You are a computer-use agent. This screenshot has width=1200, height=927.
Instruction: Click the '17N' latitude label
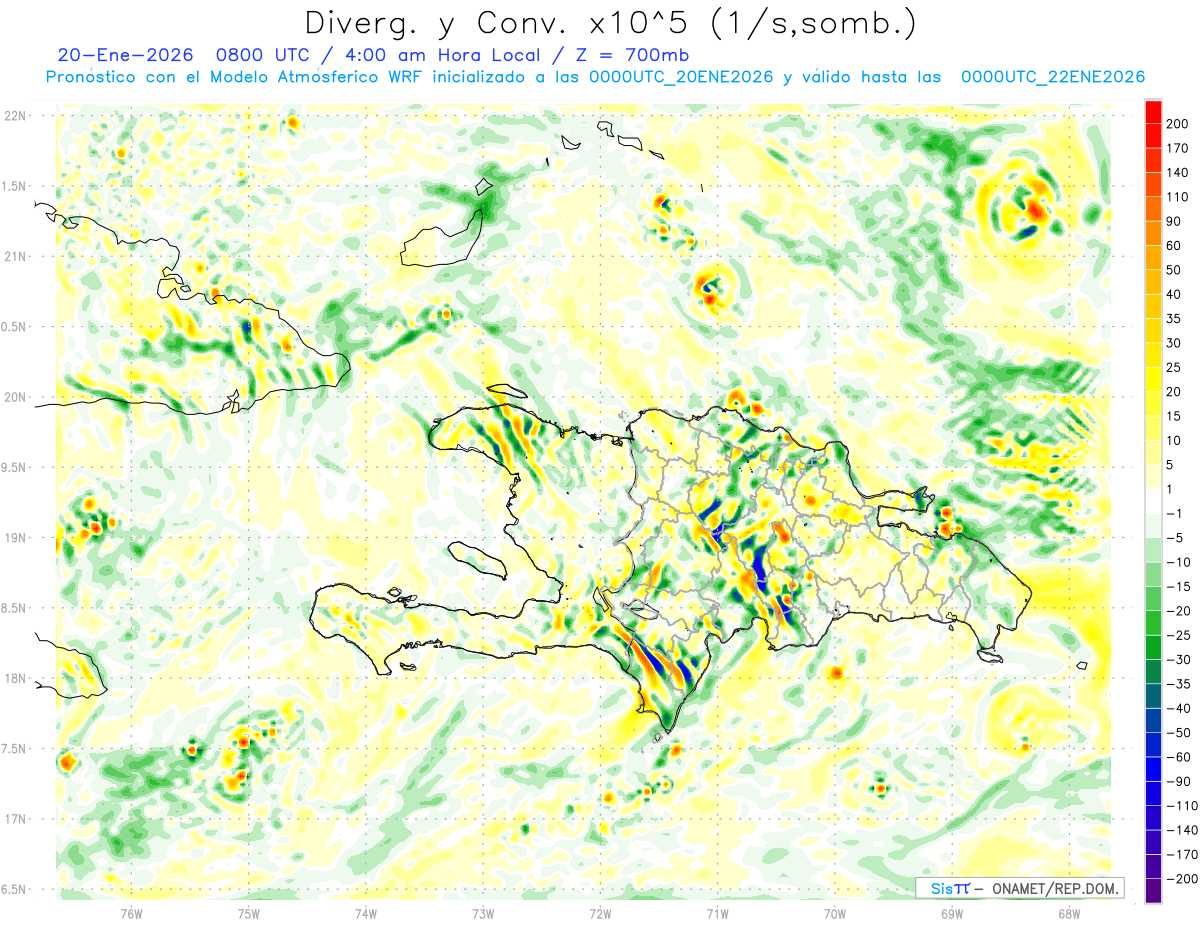[x=15, y=819]
